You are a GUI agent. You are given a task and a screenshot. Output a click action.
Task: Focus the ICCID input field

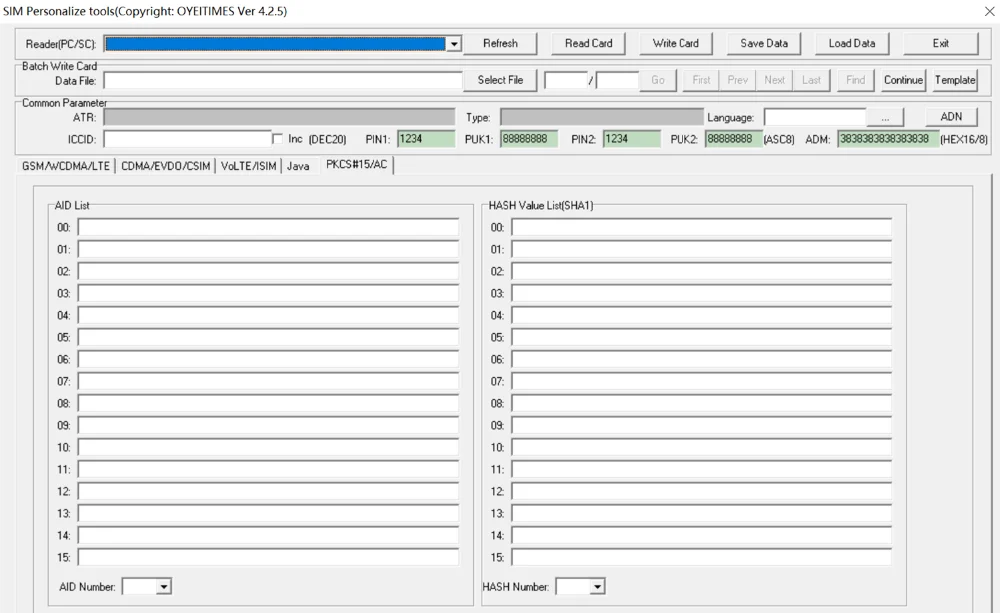coord(188,139)
